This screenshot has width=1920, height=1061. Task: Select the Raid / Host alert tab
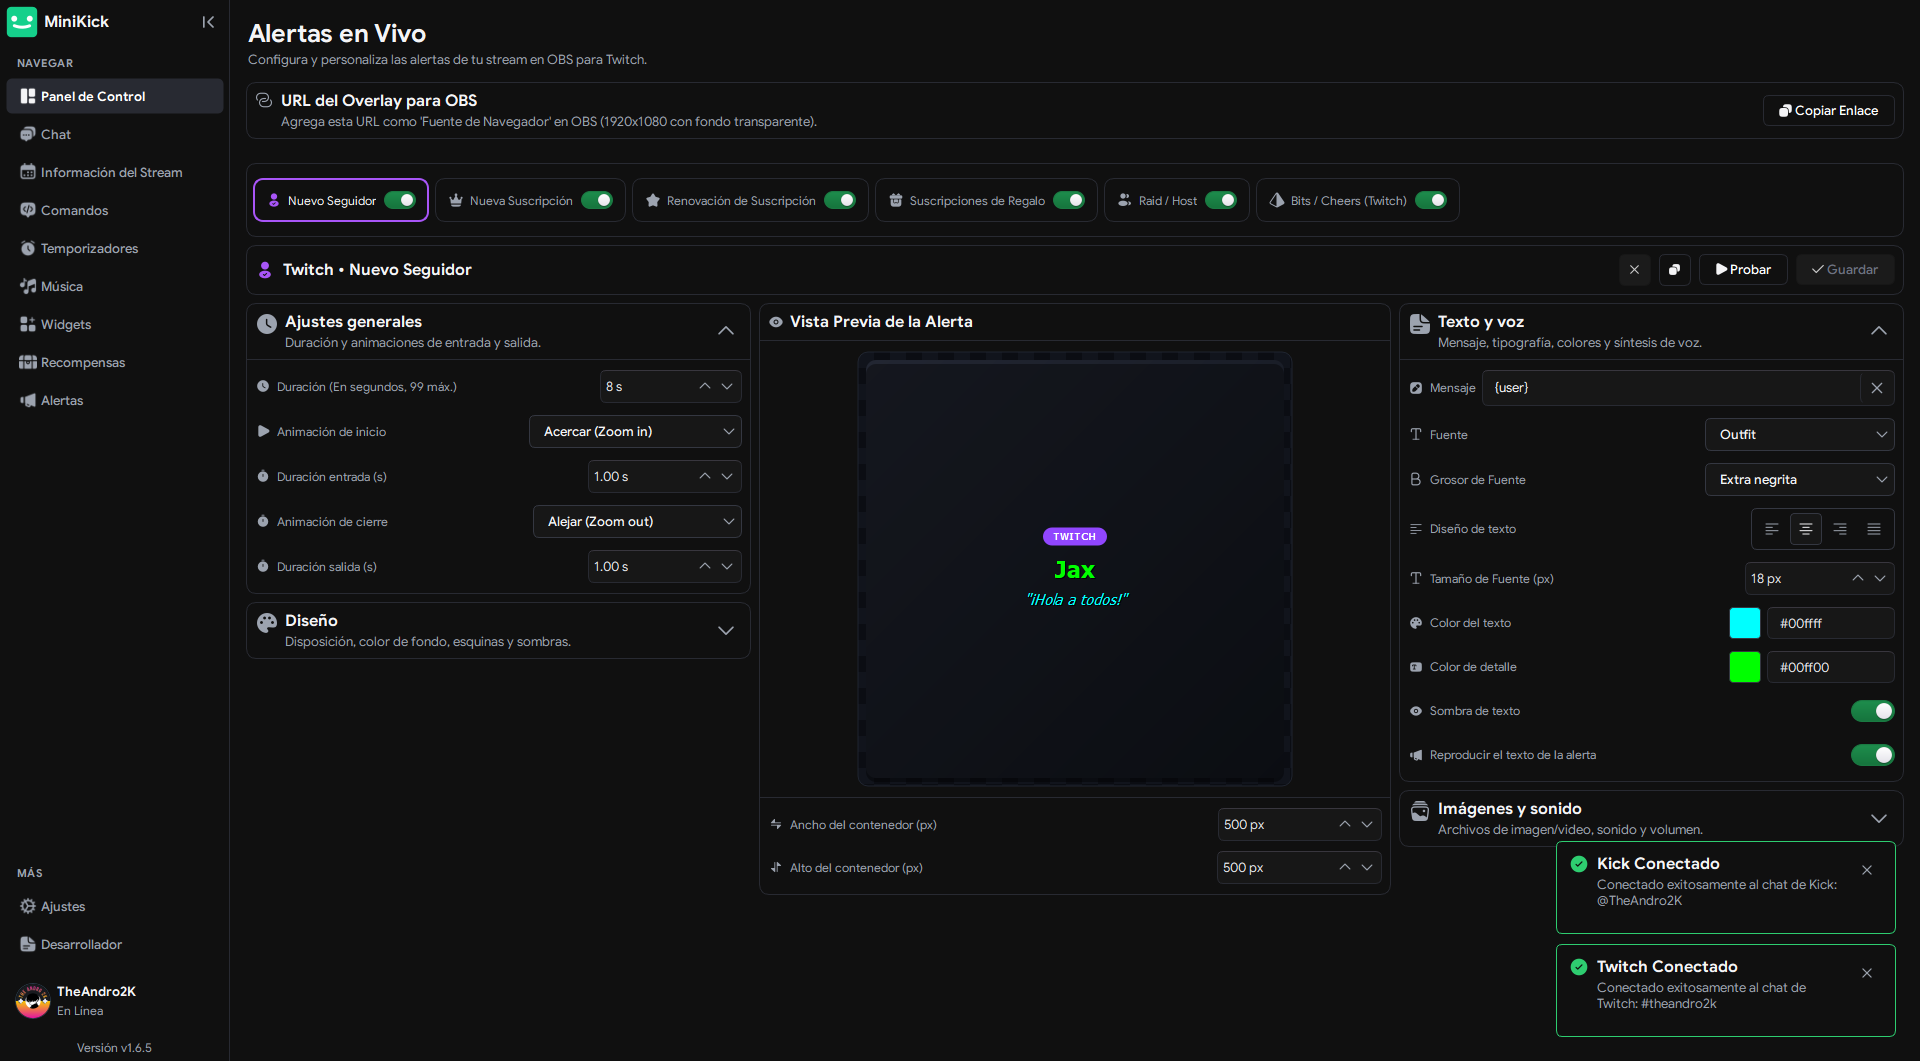click(1176, 200)
